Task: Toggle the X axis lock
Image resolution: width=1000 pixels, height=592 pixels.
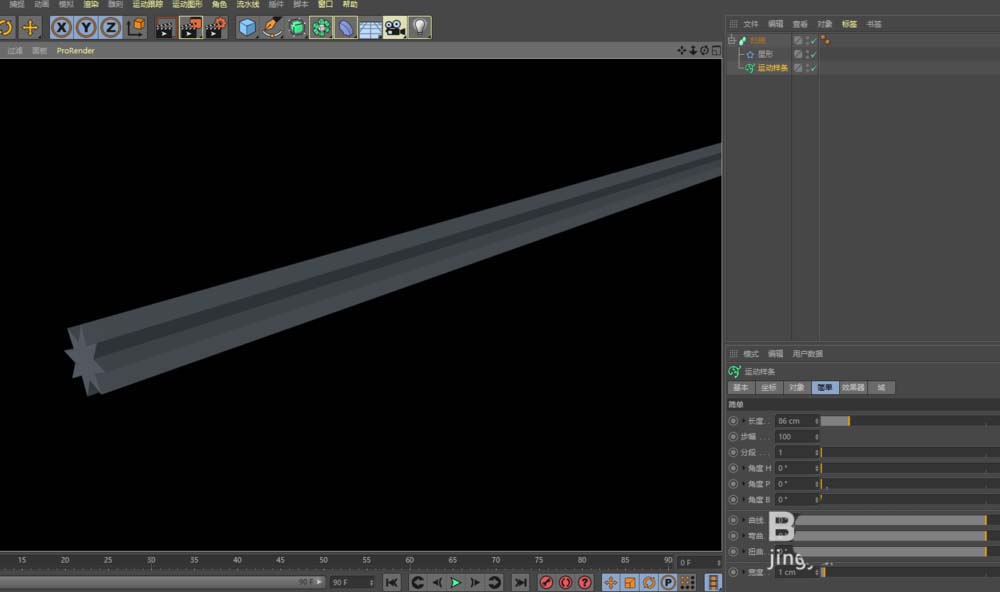Action: click(63, 28)
